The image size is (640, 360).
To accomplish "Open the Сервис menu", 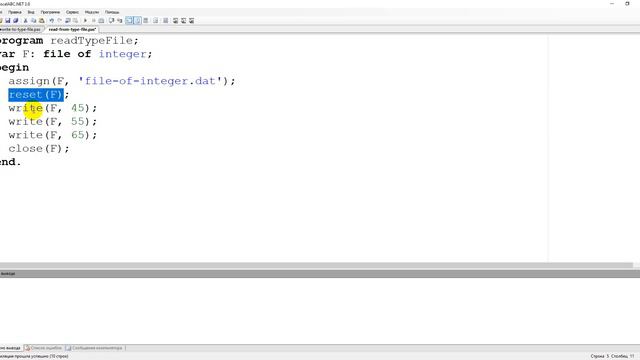I will click(72, 12).
